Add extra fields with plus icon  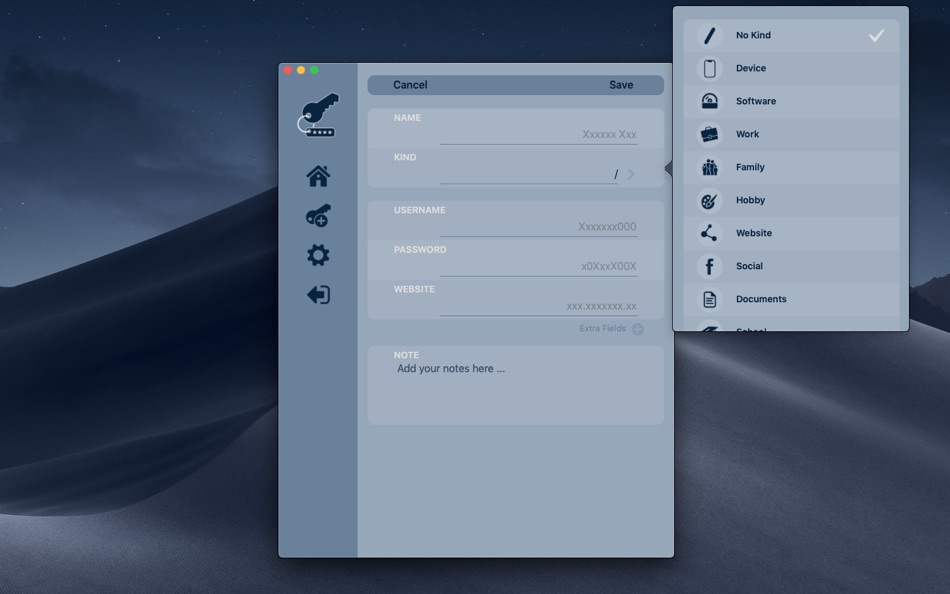pos(637,329)
